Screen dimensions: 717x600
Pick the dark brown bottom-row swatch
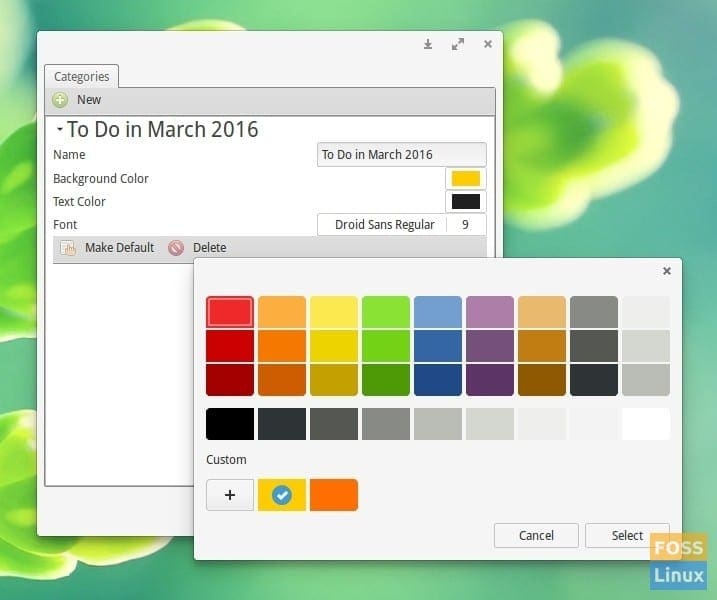click(542, 380)
